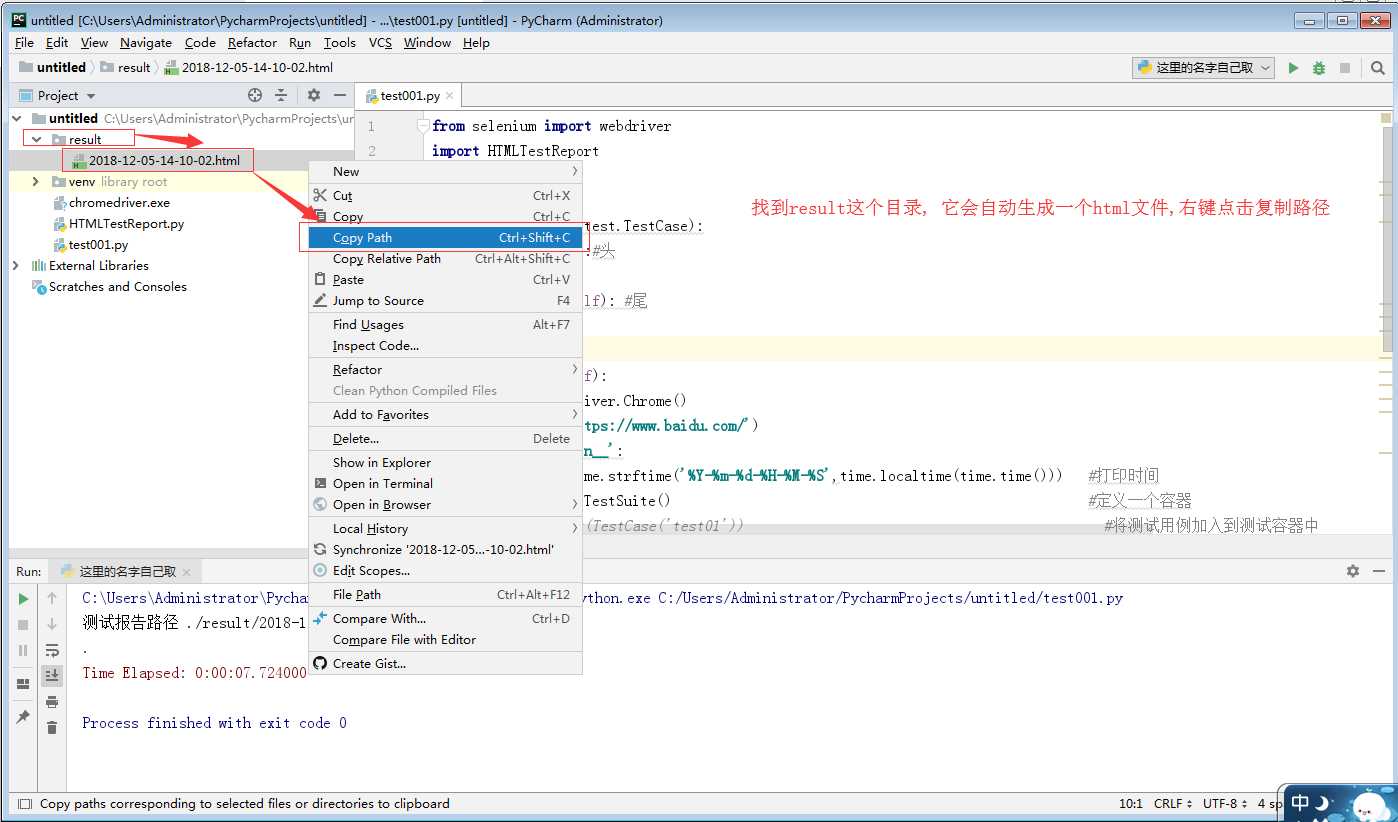Screen dimensions: 1398x822
Task: Rerun with the Run panel green arrow
Action: [x=23, y=598]
